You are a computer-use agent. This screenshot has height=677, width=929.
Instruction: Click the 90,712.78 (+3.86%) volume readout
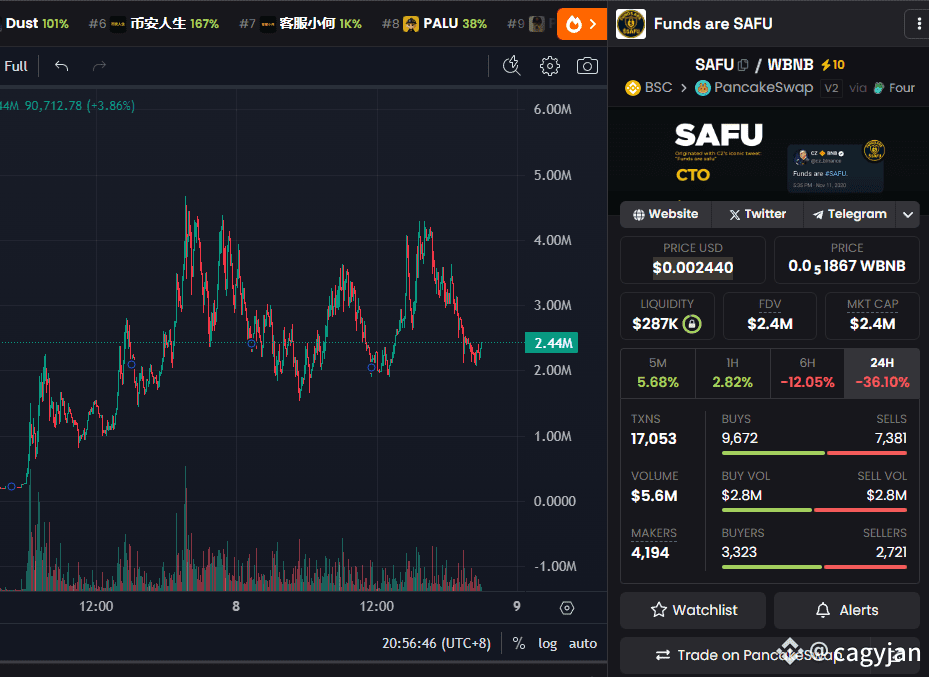click(x=79, y=106)
